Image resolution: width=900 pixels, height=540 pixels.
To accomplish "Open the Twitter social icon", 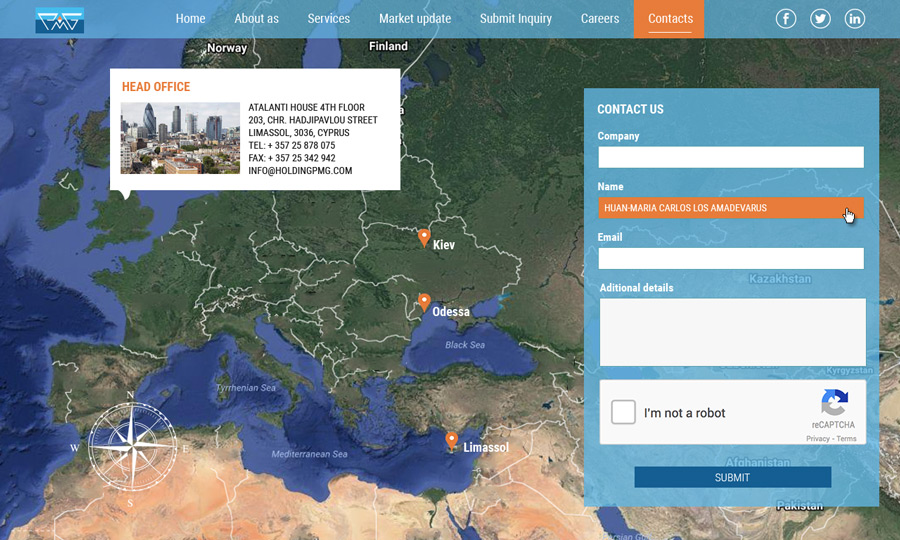I will coord(820,19).
